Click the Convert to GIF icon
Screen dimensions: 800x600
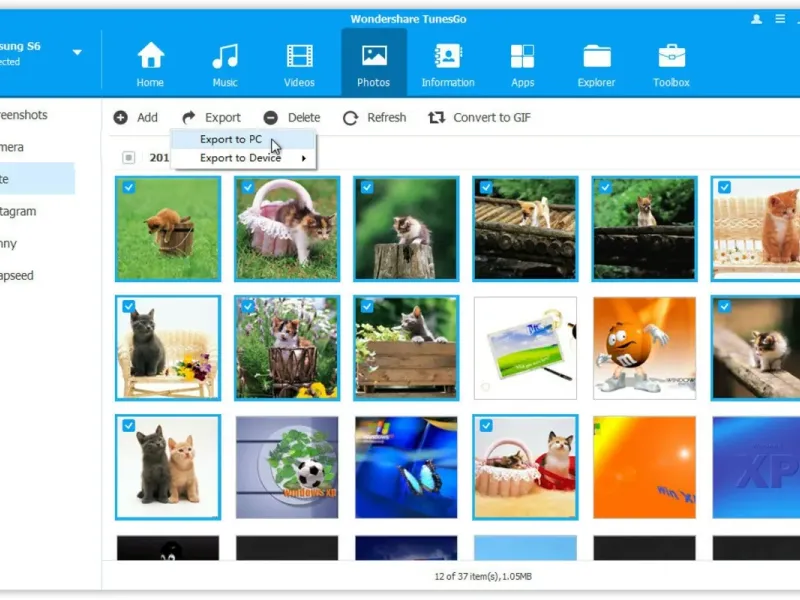436,118
